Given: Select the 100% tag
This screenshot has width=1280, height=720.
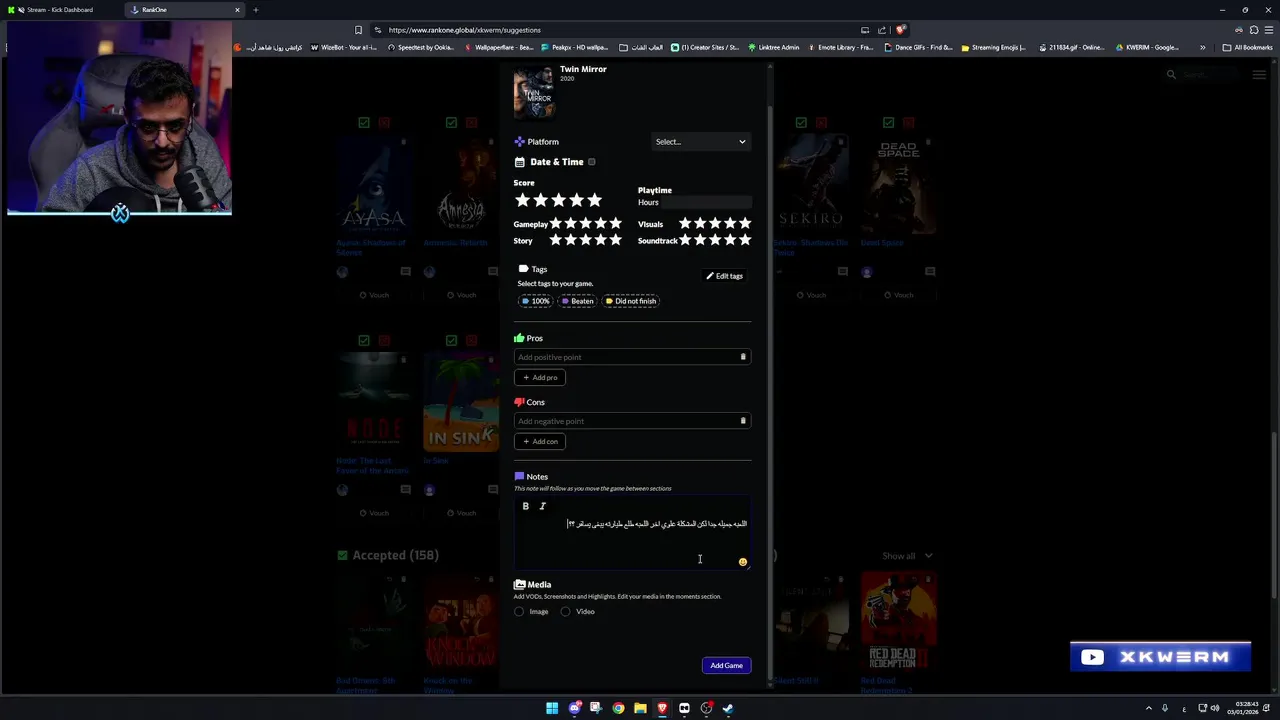Looking at the screenshot, I should [536, 301].
